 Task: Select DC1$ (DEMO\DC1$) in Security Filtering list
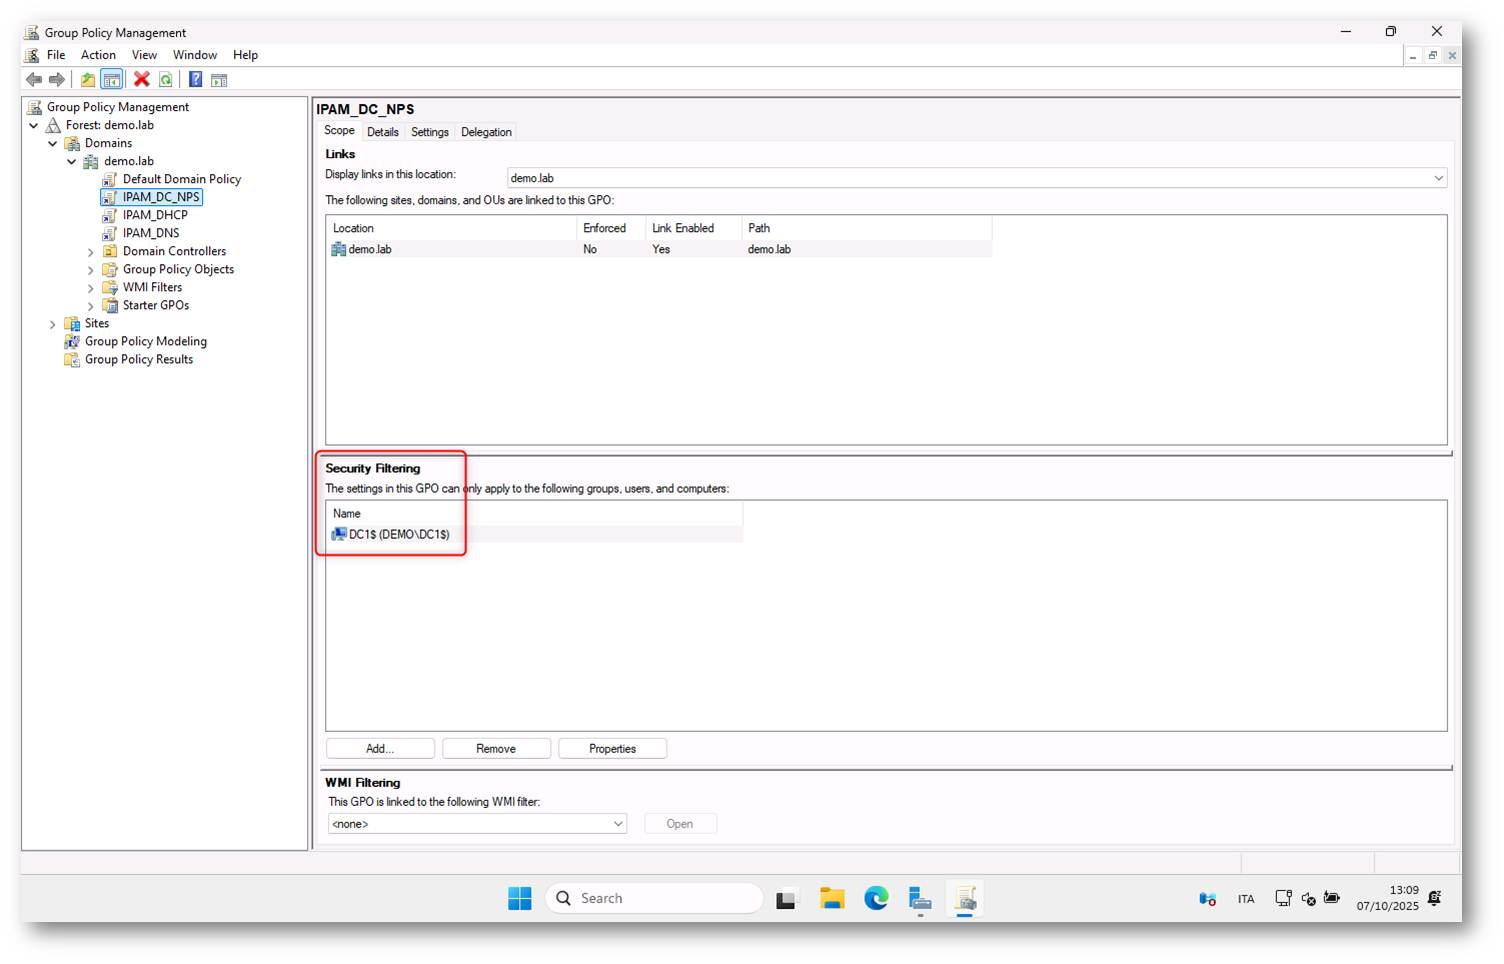coord(398,534)
